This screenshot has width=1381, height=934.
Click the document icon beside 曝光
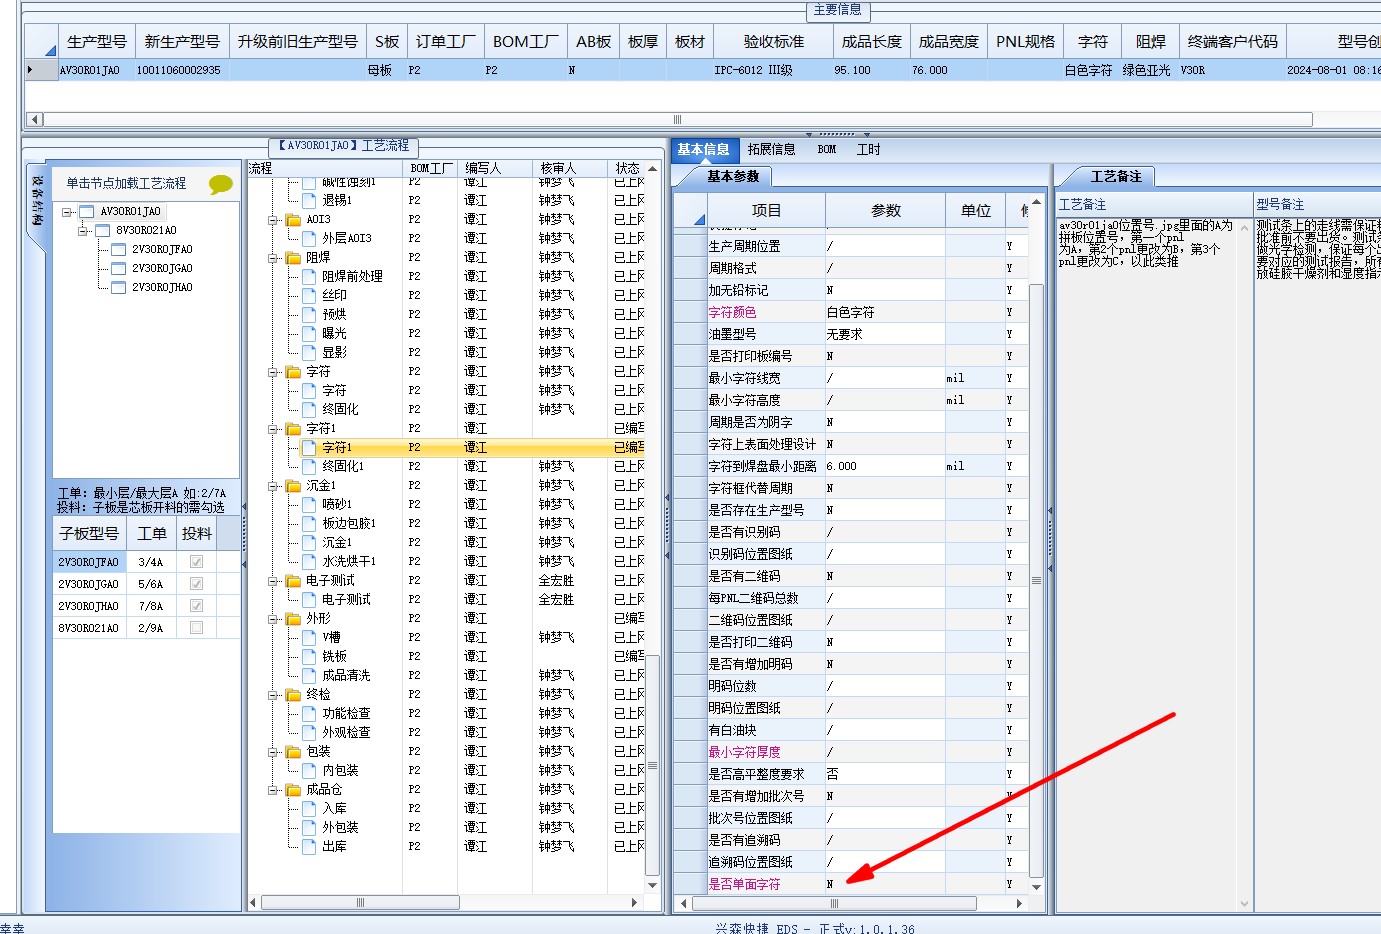(x=309, y=334)
